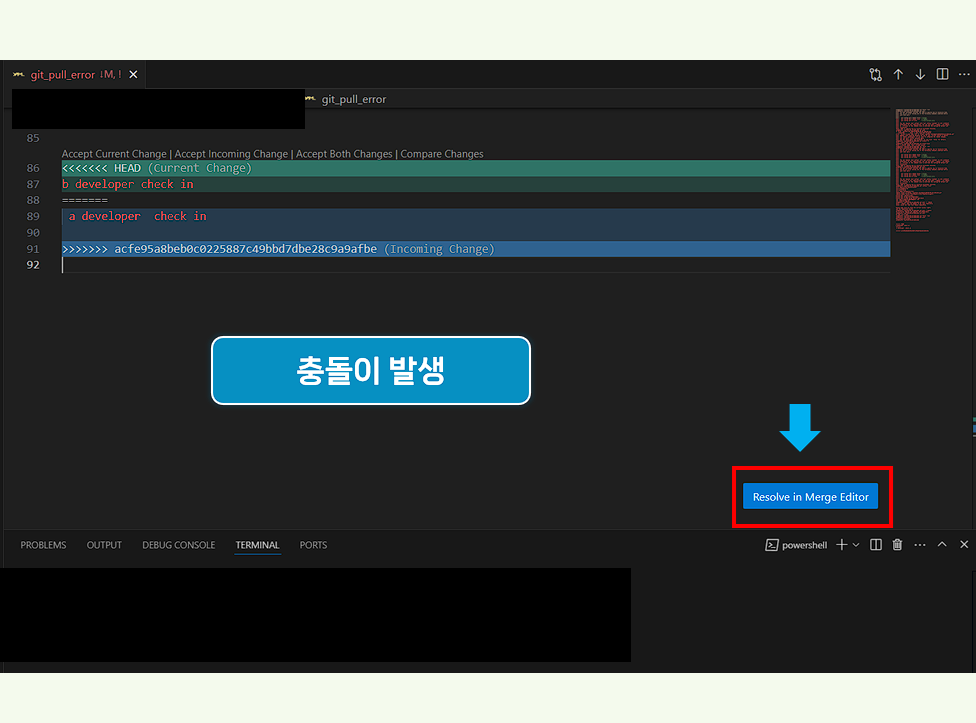Image resolution: width=976 pixels, height=723 pixels.
Task: Open the compare changes view icon
Action: click(x=875, y=74)
